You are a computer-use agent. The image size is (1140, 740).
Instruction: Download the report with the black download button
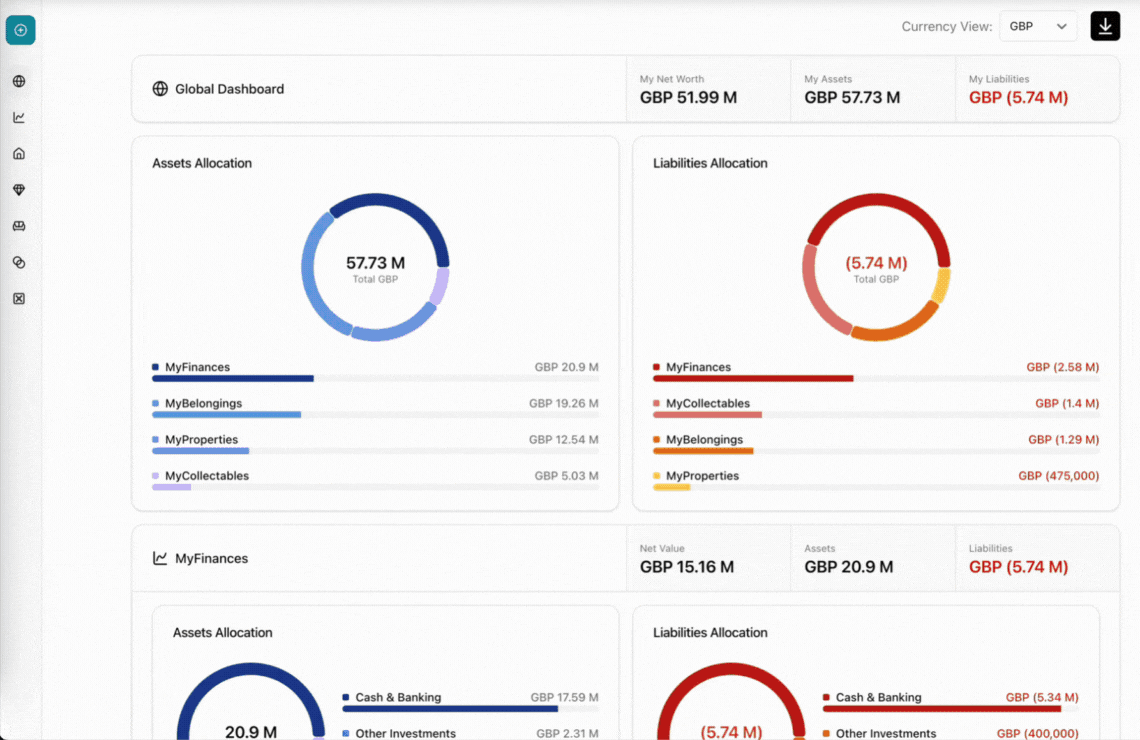tap(1105, 26)
